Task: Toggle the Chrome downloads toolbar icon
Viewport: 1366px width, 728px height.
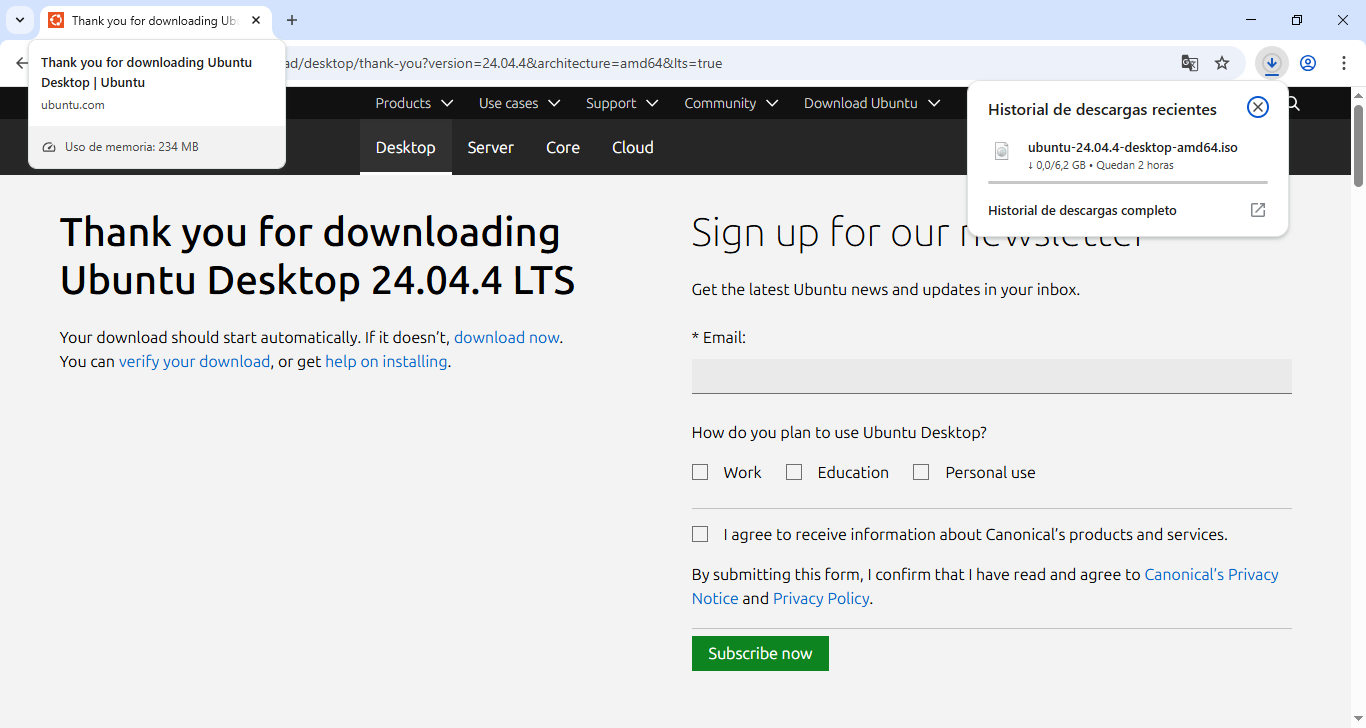Action: point(1272,63)
